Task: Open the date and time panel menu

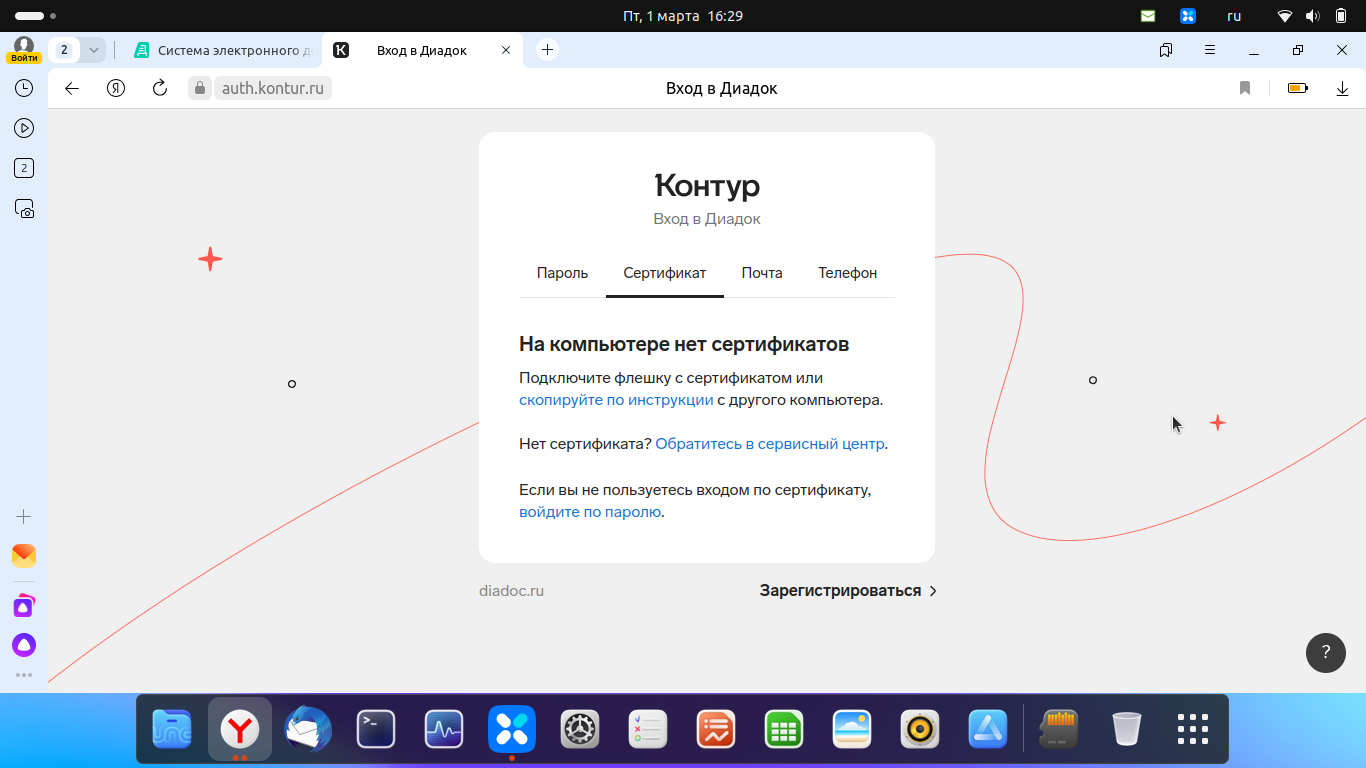Action: tap(682, 16)
